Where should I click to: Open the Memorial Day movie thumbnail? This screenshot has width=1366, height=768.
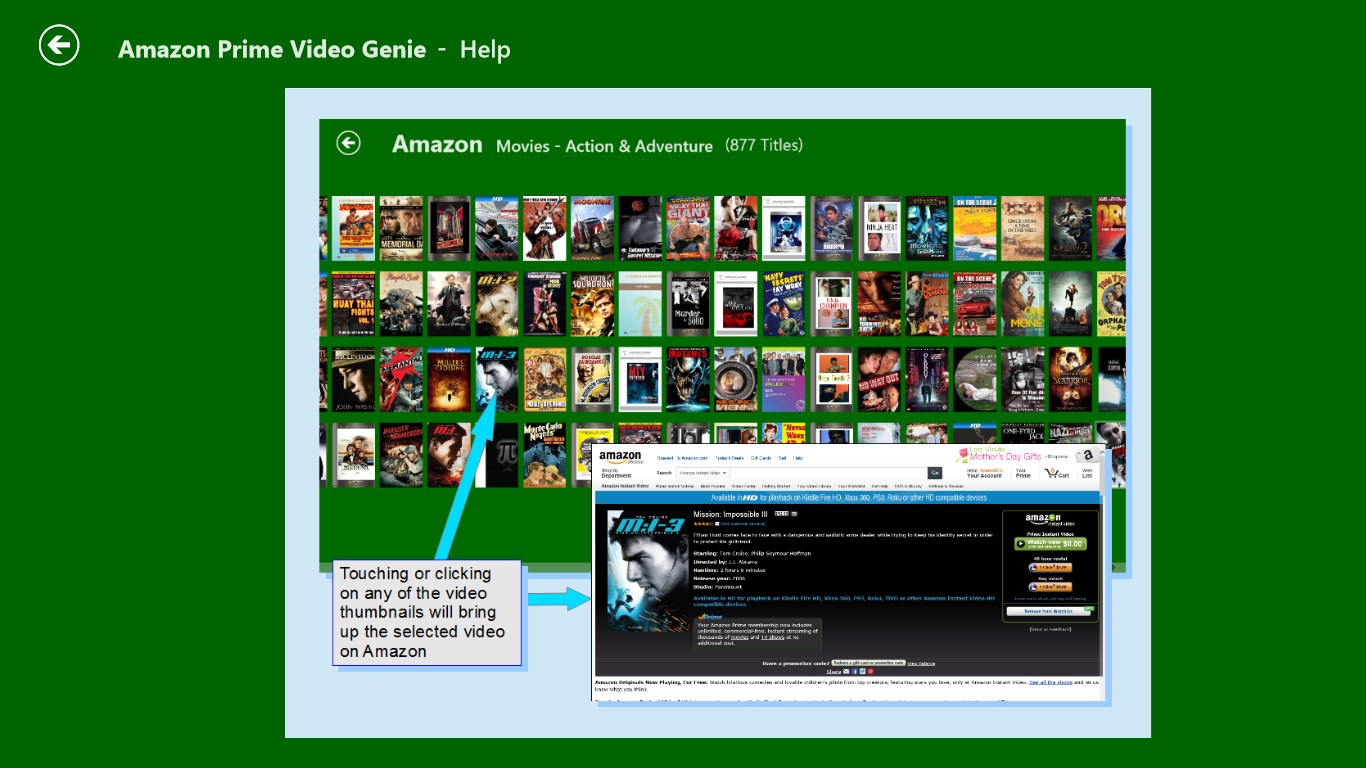(401, 228)
